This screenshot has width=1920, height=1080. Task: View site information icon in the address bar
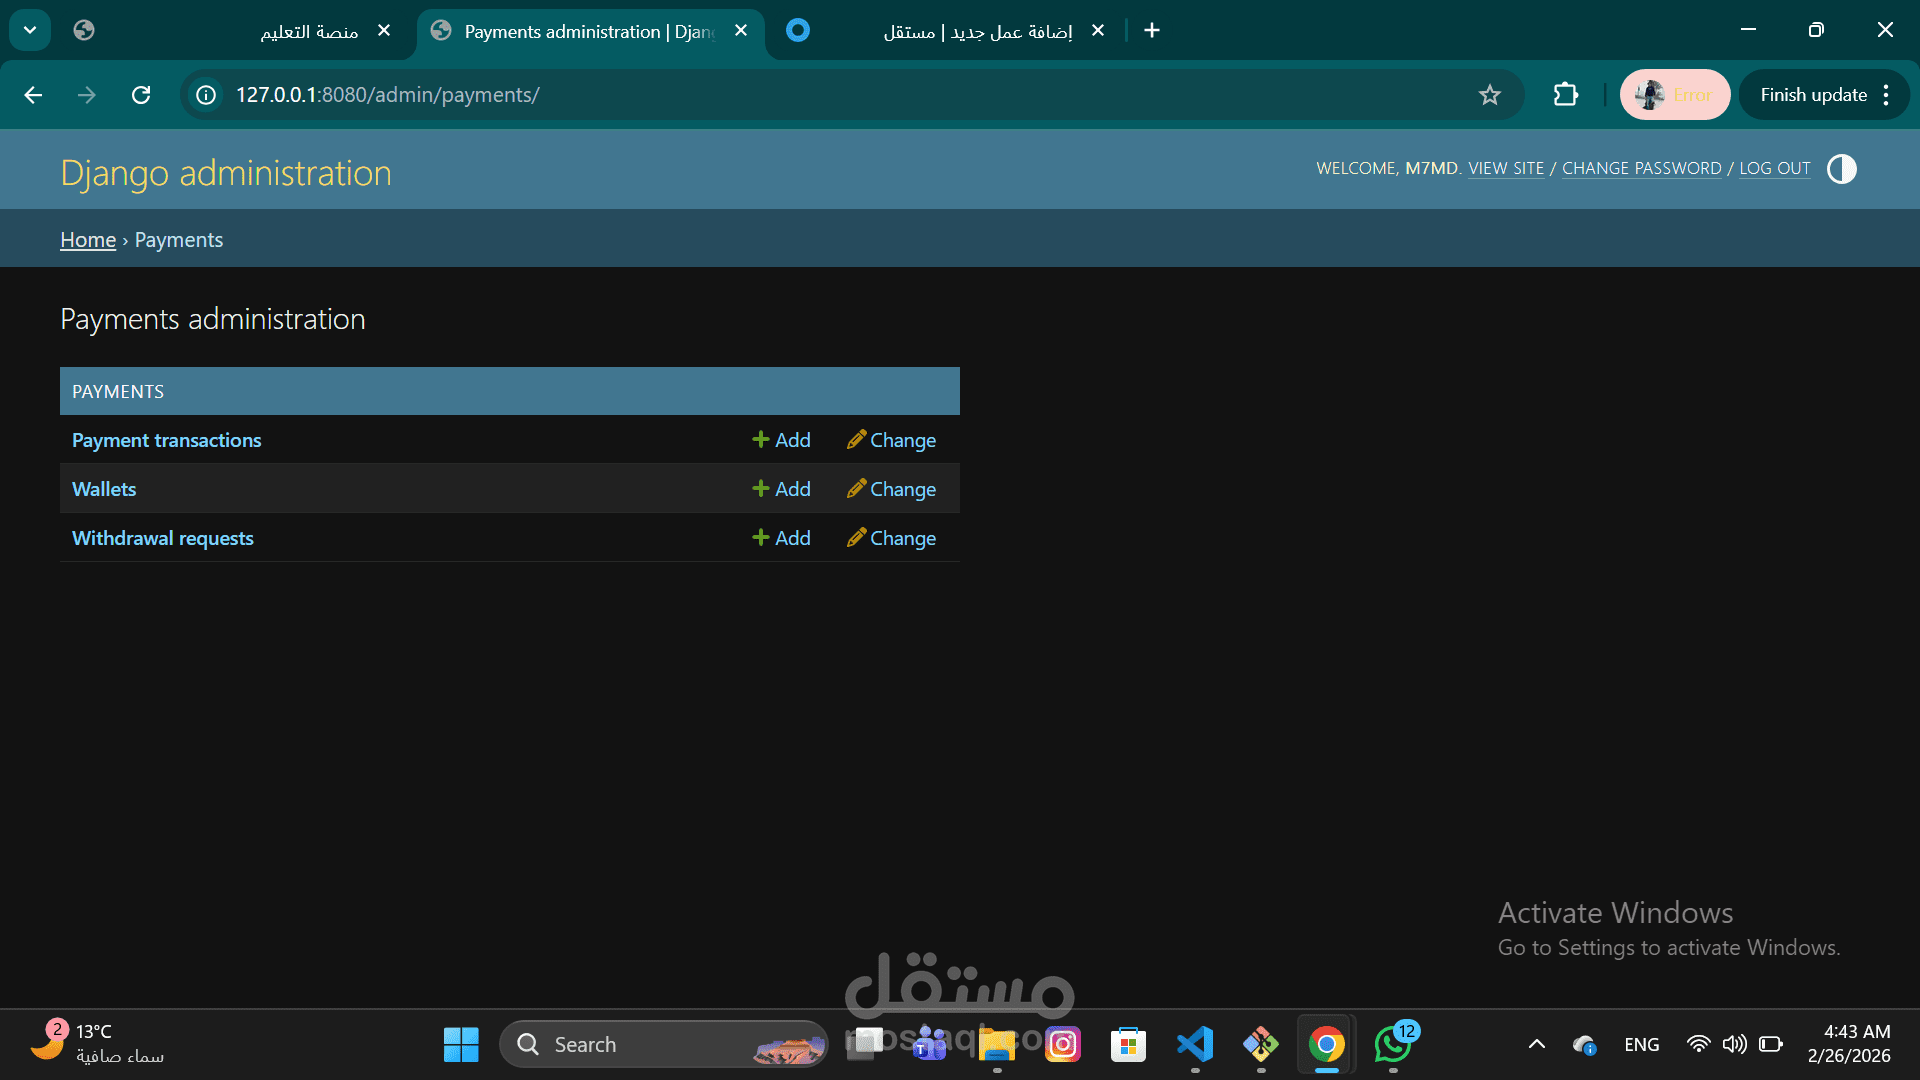click(x=206, y=95)
